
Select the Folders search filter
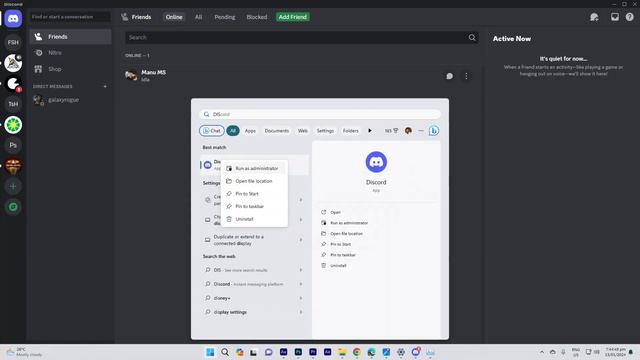(x=351, y=131)
